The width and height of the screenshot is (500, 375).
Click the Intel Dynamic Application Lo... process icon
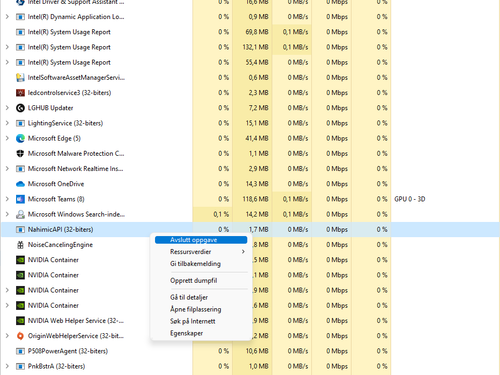(20, 17)
